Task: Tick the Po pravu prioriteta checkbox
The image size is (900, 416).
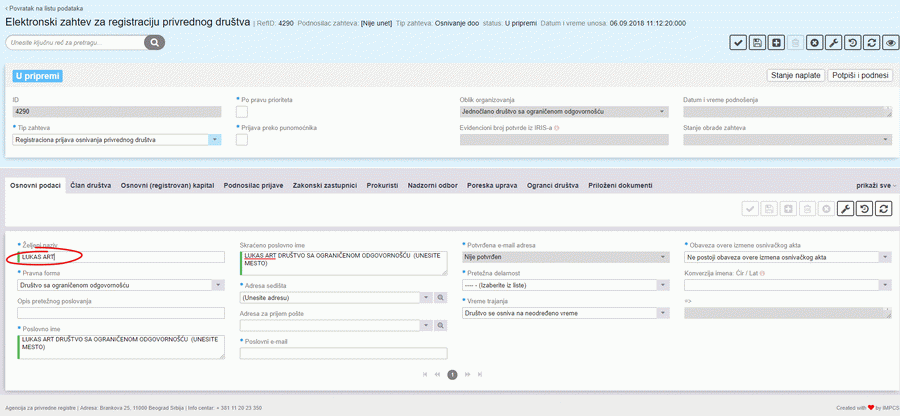Action: point(241,112)
